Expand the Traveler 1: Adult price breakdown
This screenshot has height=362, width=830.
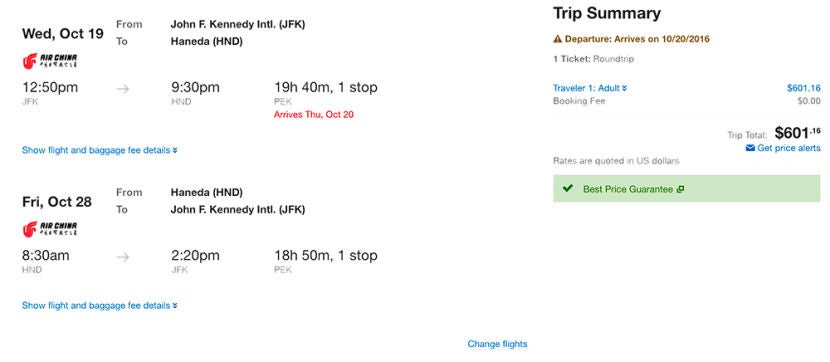(x=590, y=88)
